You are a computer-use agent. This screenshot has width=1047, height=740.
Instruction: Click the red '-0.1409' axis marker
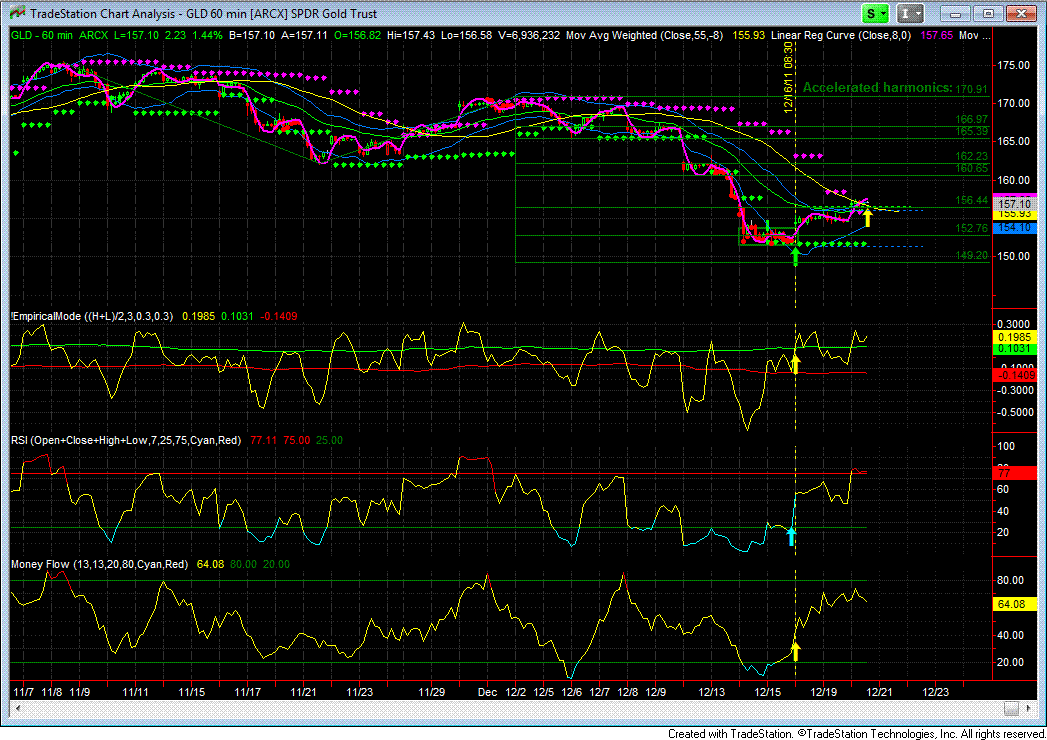(x=1014, y=375)
